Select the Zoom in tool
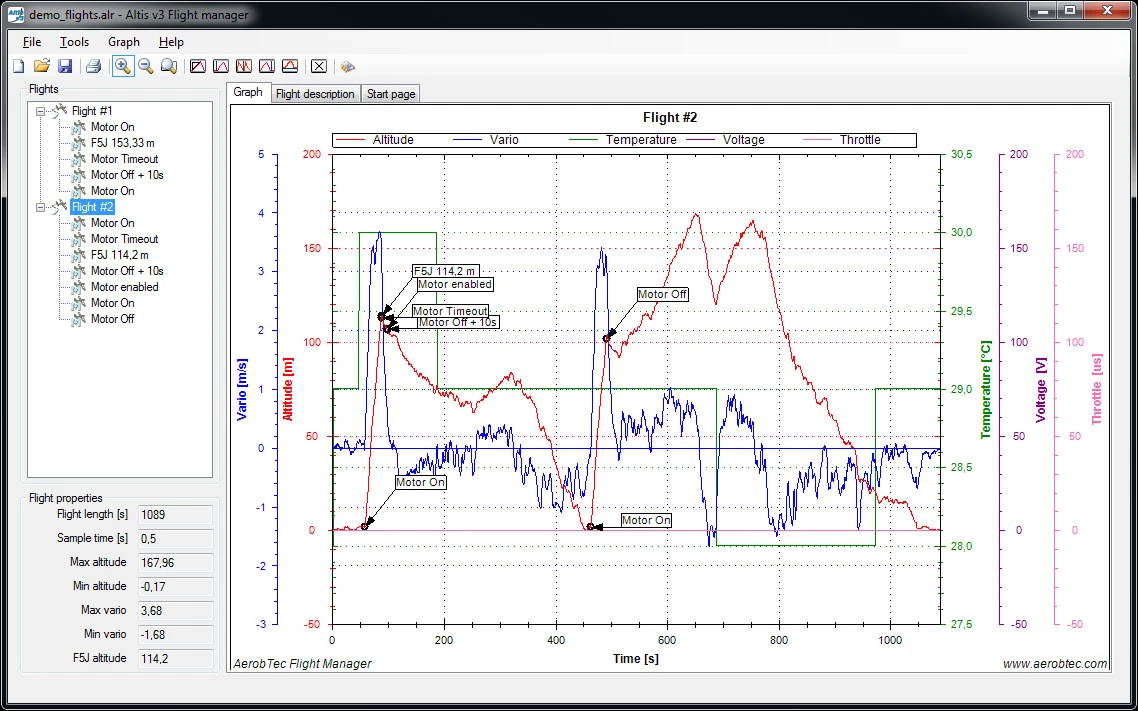This screenshot has width=1138, height=711. [122, 66]
